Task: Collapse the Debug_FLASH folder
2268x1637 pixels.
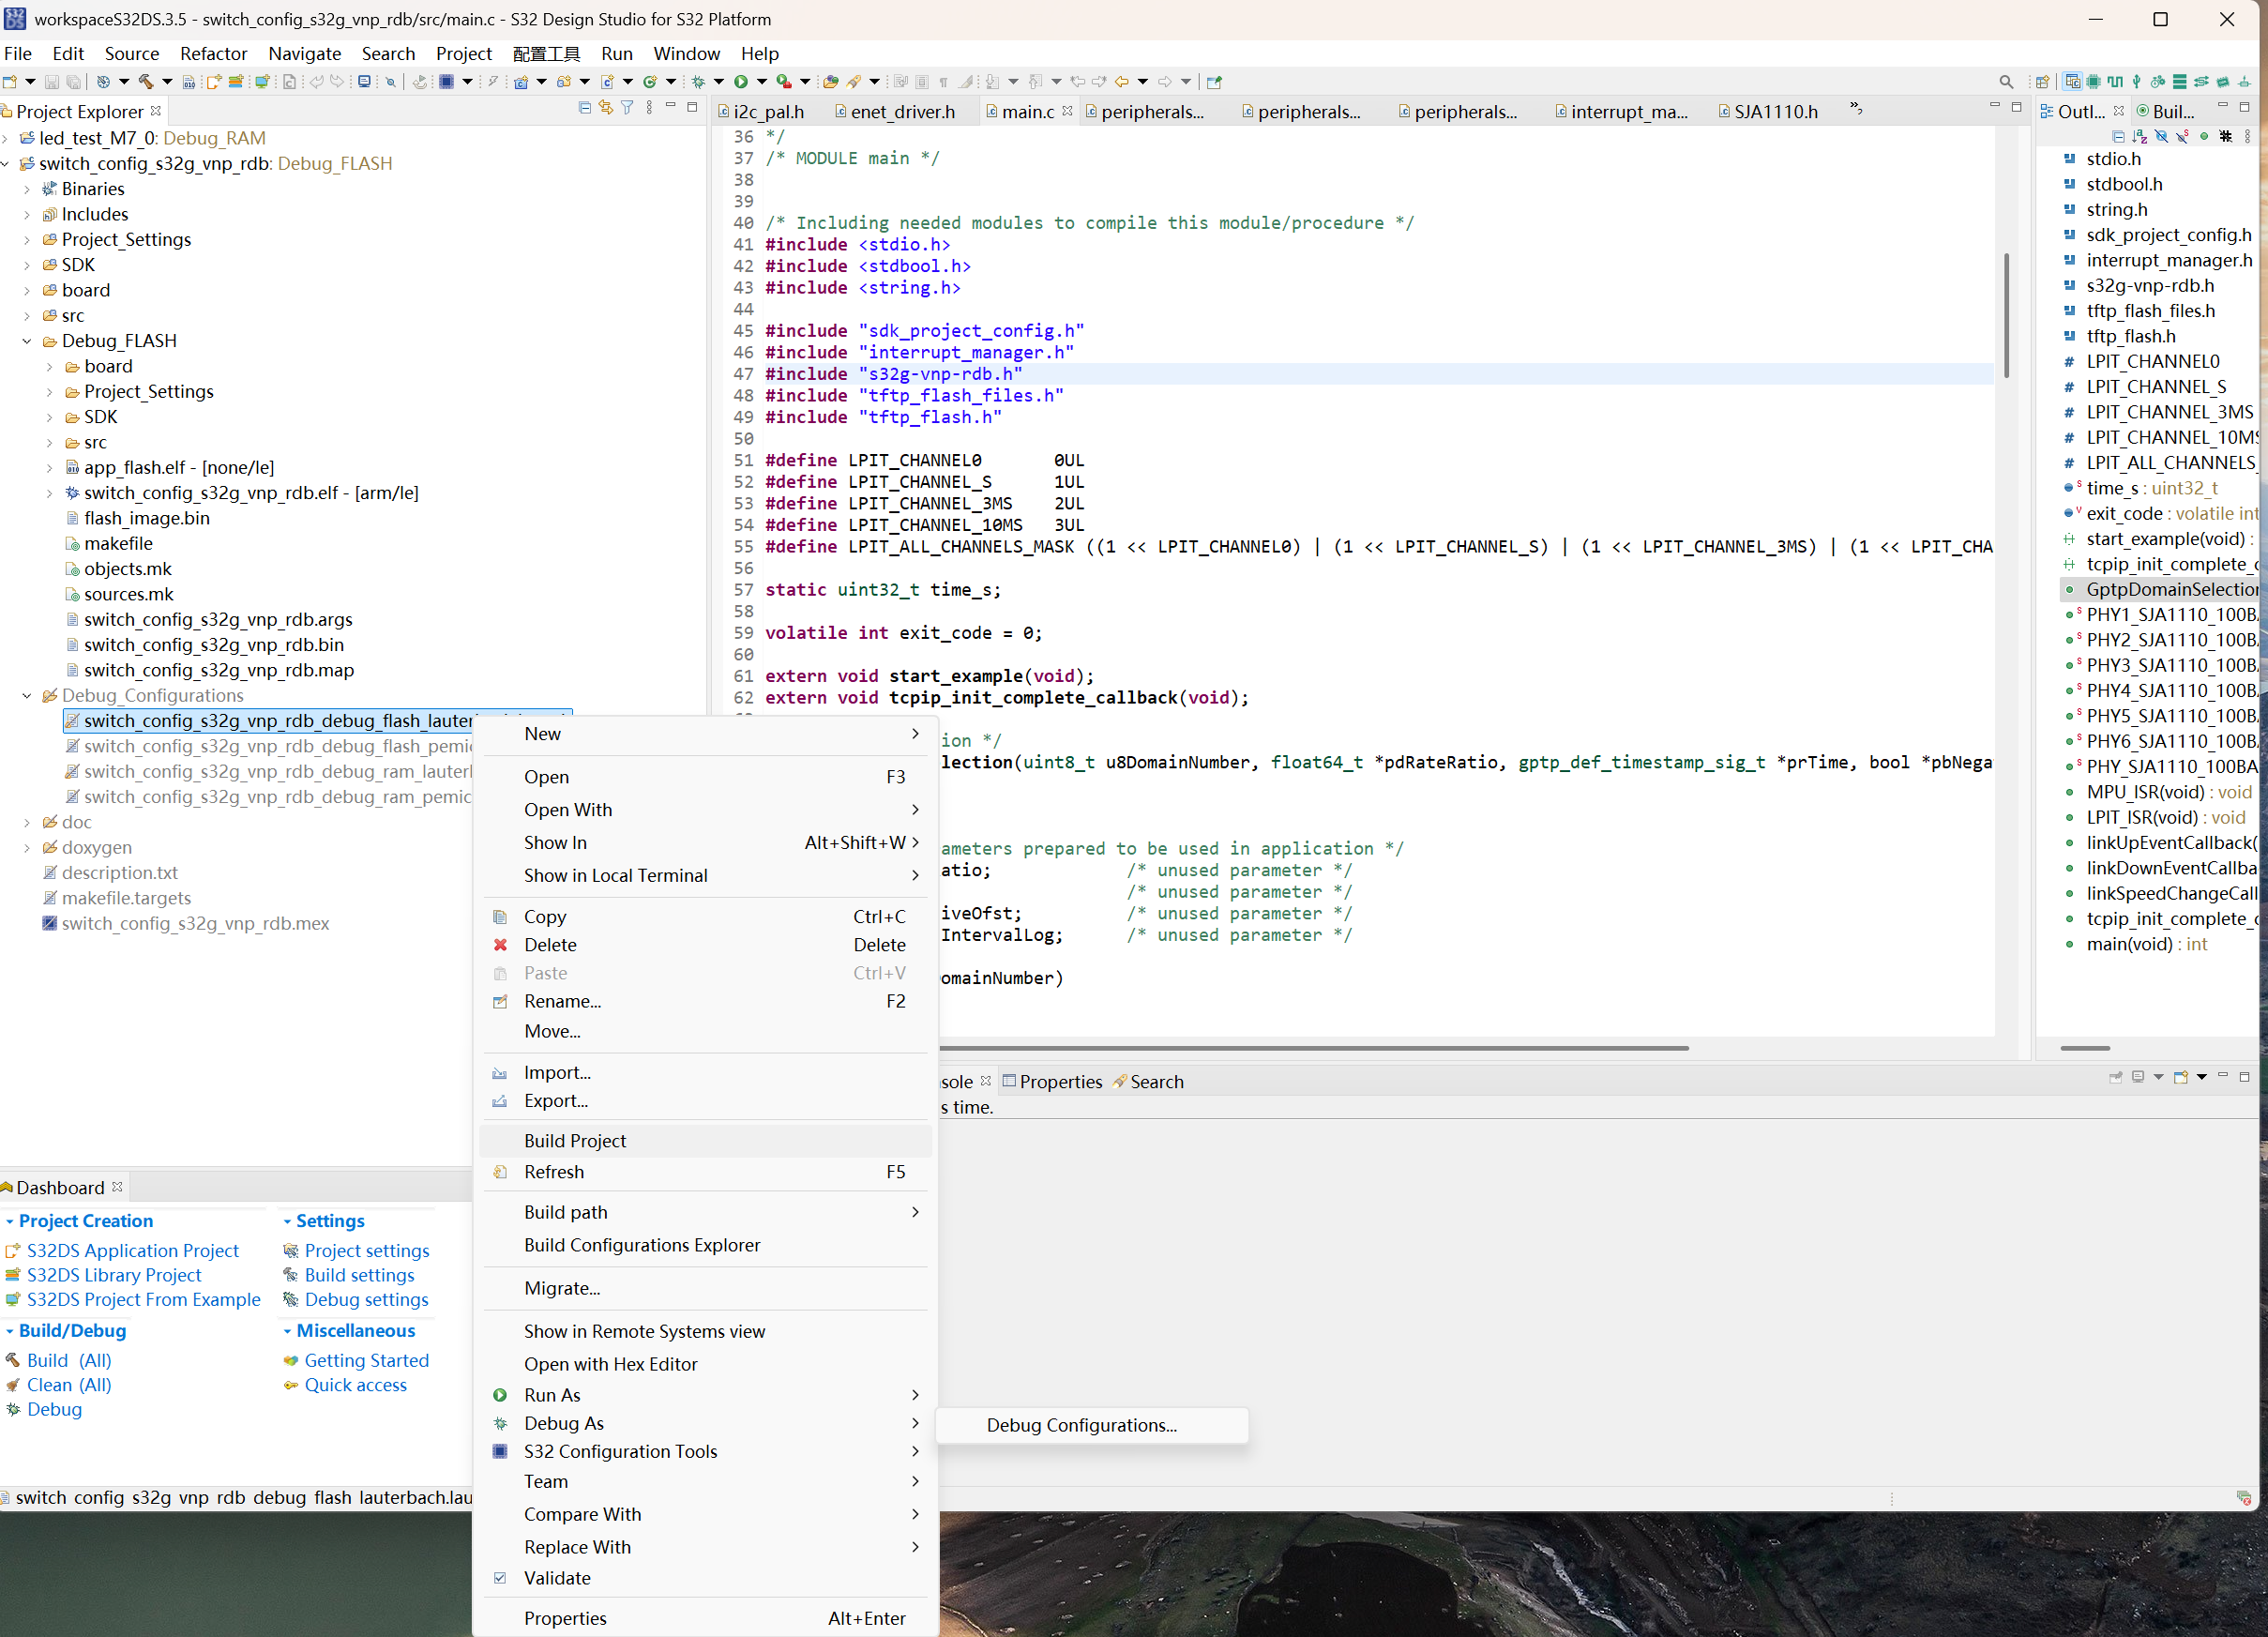Action: click(x=27, y=340)
